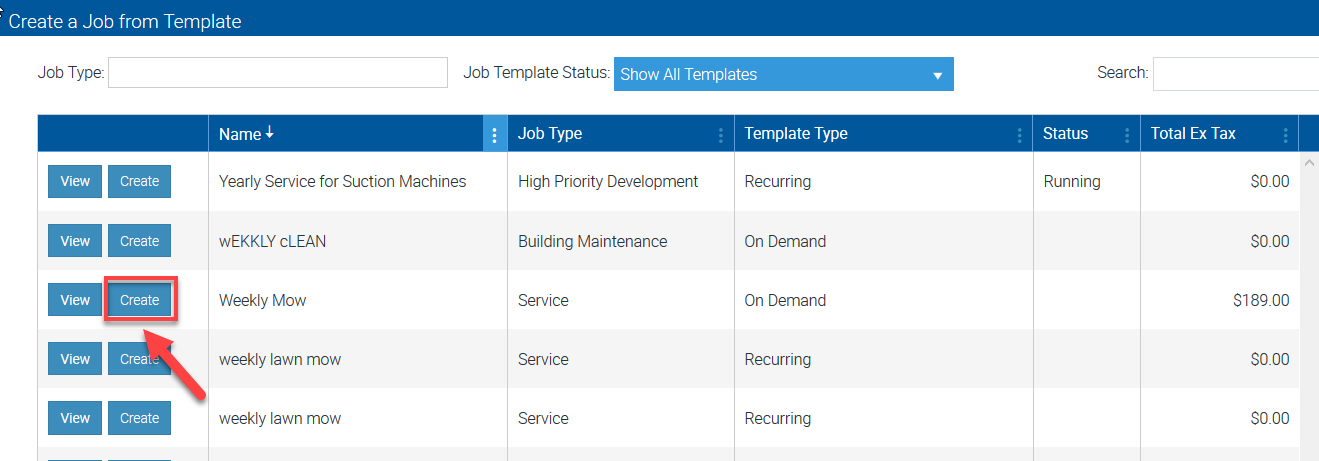Sort by Total Ex Tax header
Screen dimensions: 1319x461
1193,134
